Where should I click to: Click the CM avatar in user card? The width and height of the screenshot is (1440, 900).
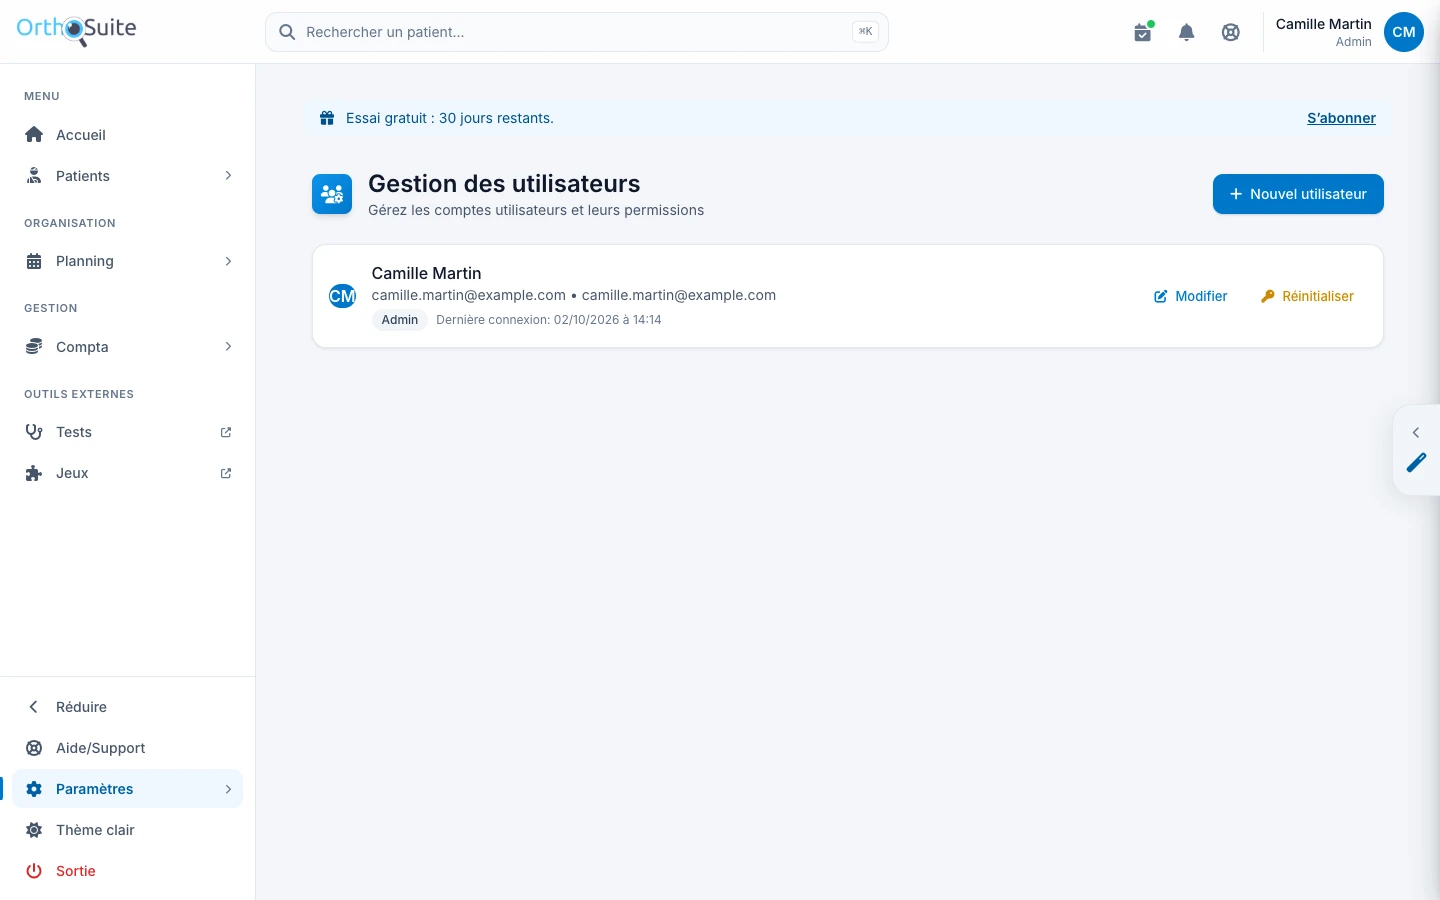[x=342, y=296]
